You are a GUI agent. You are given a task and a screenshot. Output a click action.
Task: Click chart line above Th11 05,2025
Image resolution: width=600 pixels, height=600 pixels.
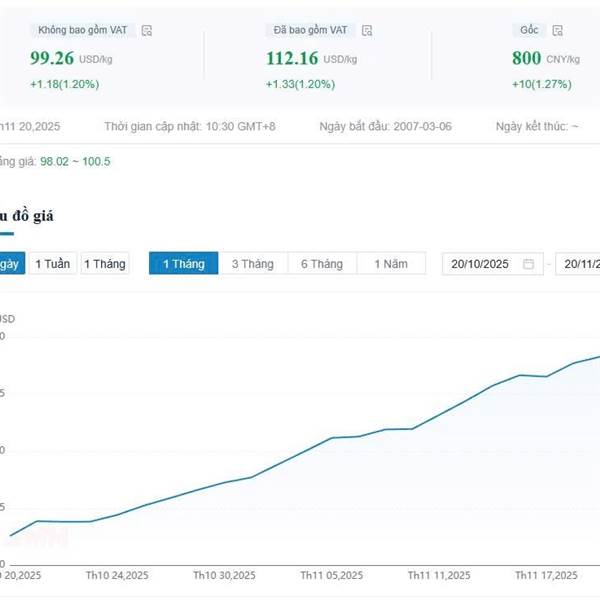coord(332,438)
